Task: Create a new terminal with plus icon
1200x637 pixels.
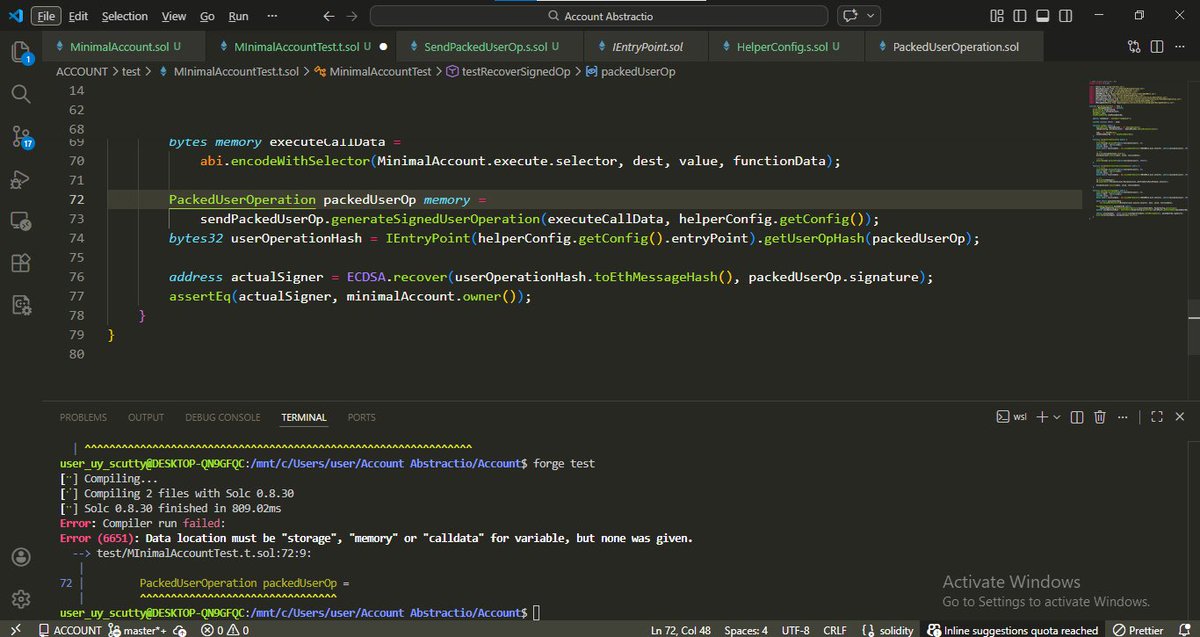Action: pos(1041,417)
